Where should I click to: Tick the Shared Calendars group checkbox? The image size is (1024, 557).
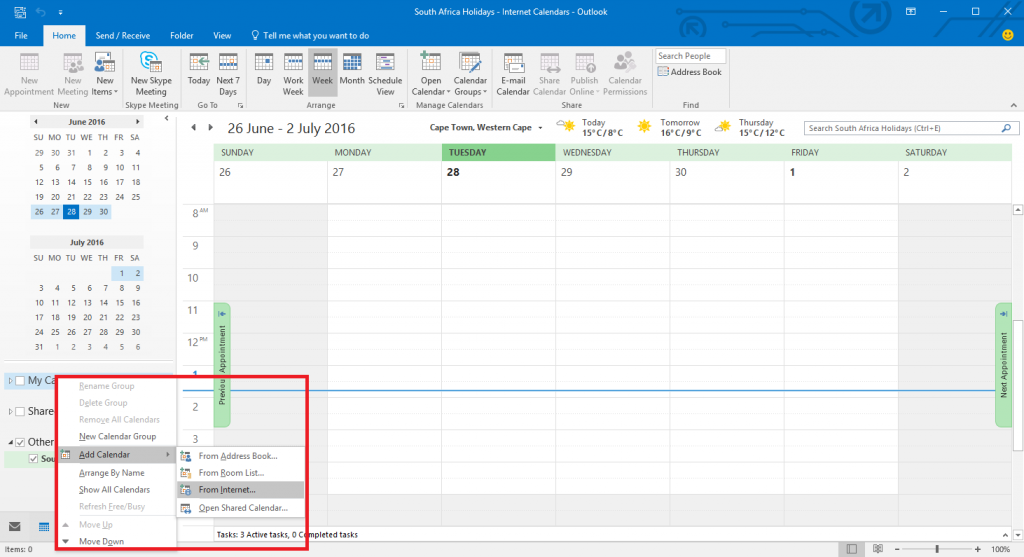(20, 411)
